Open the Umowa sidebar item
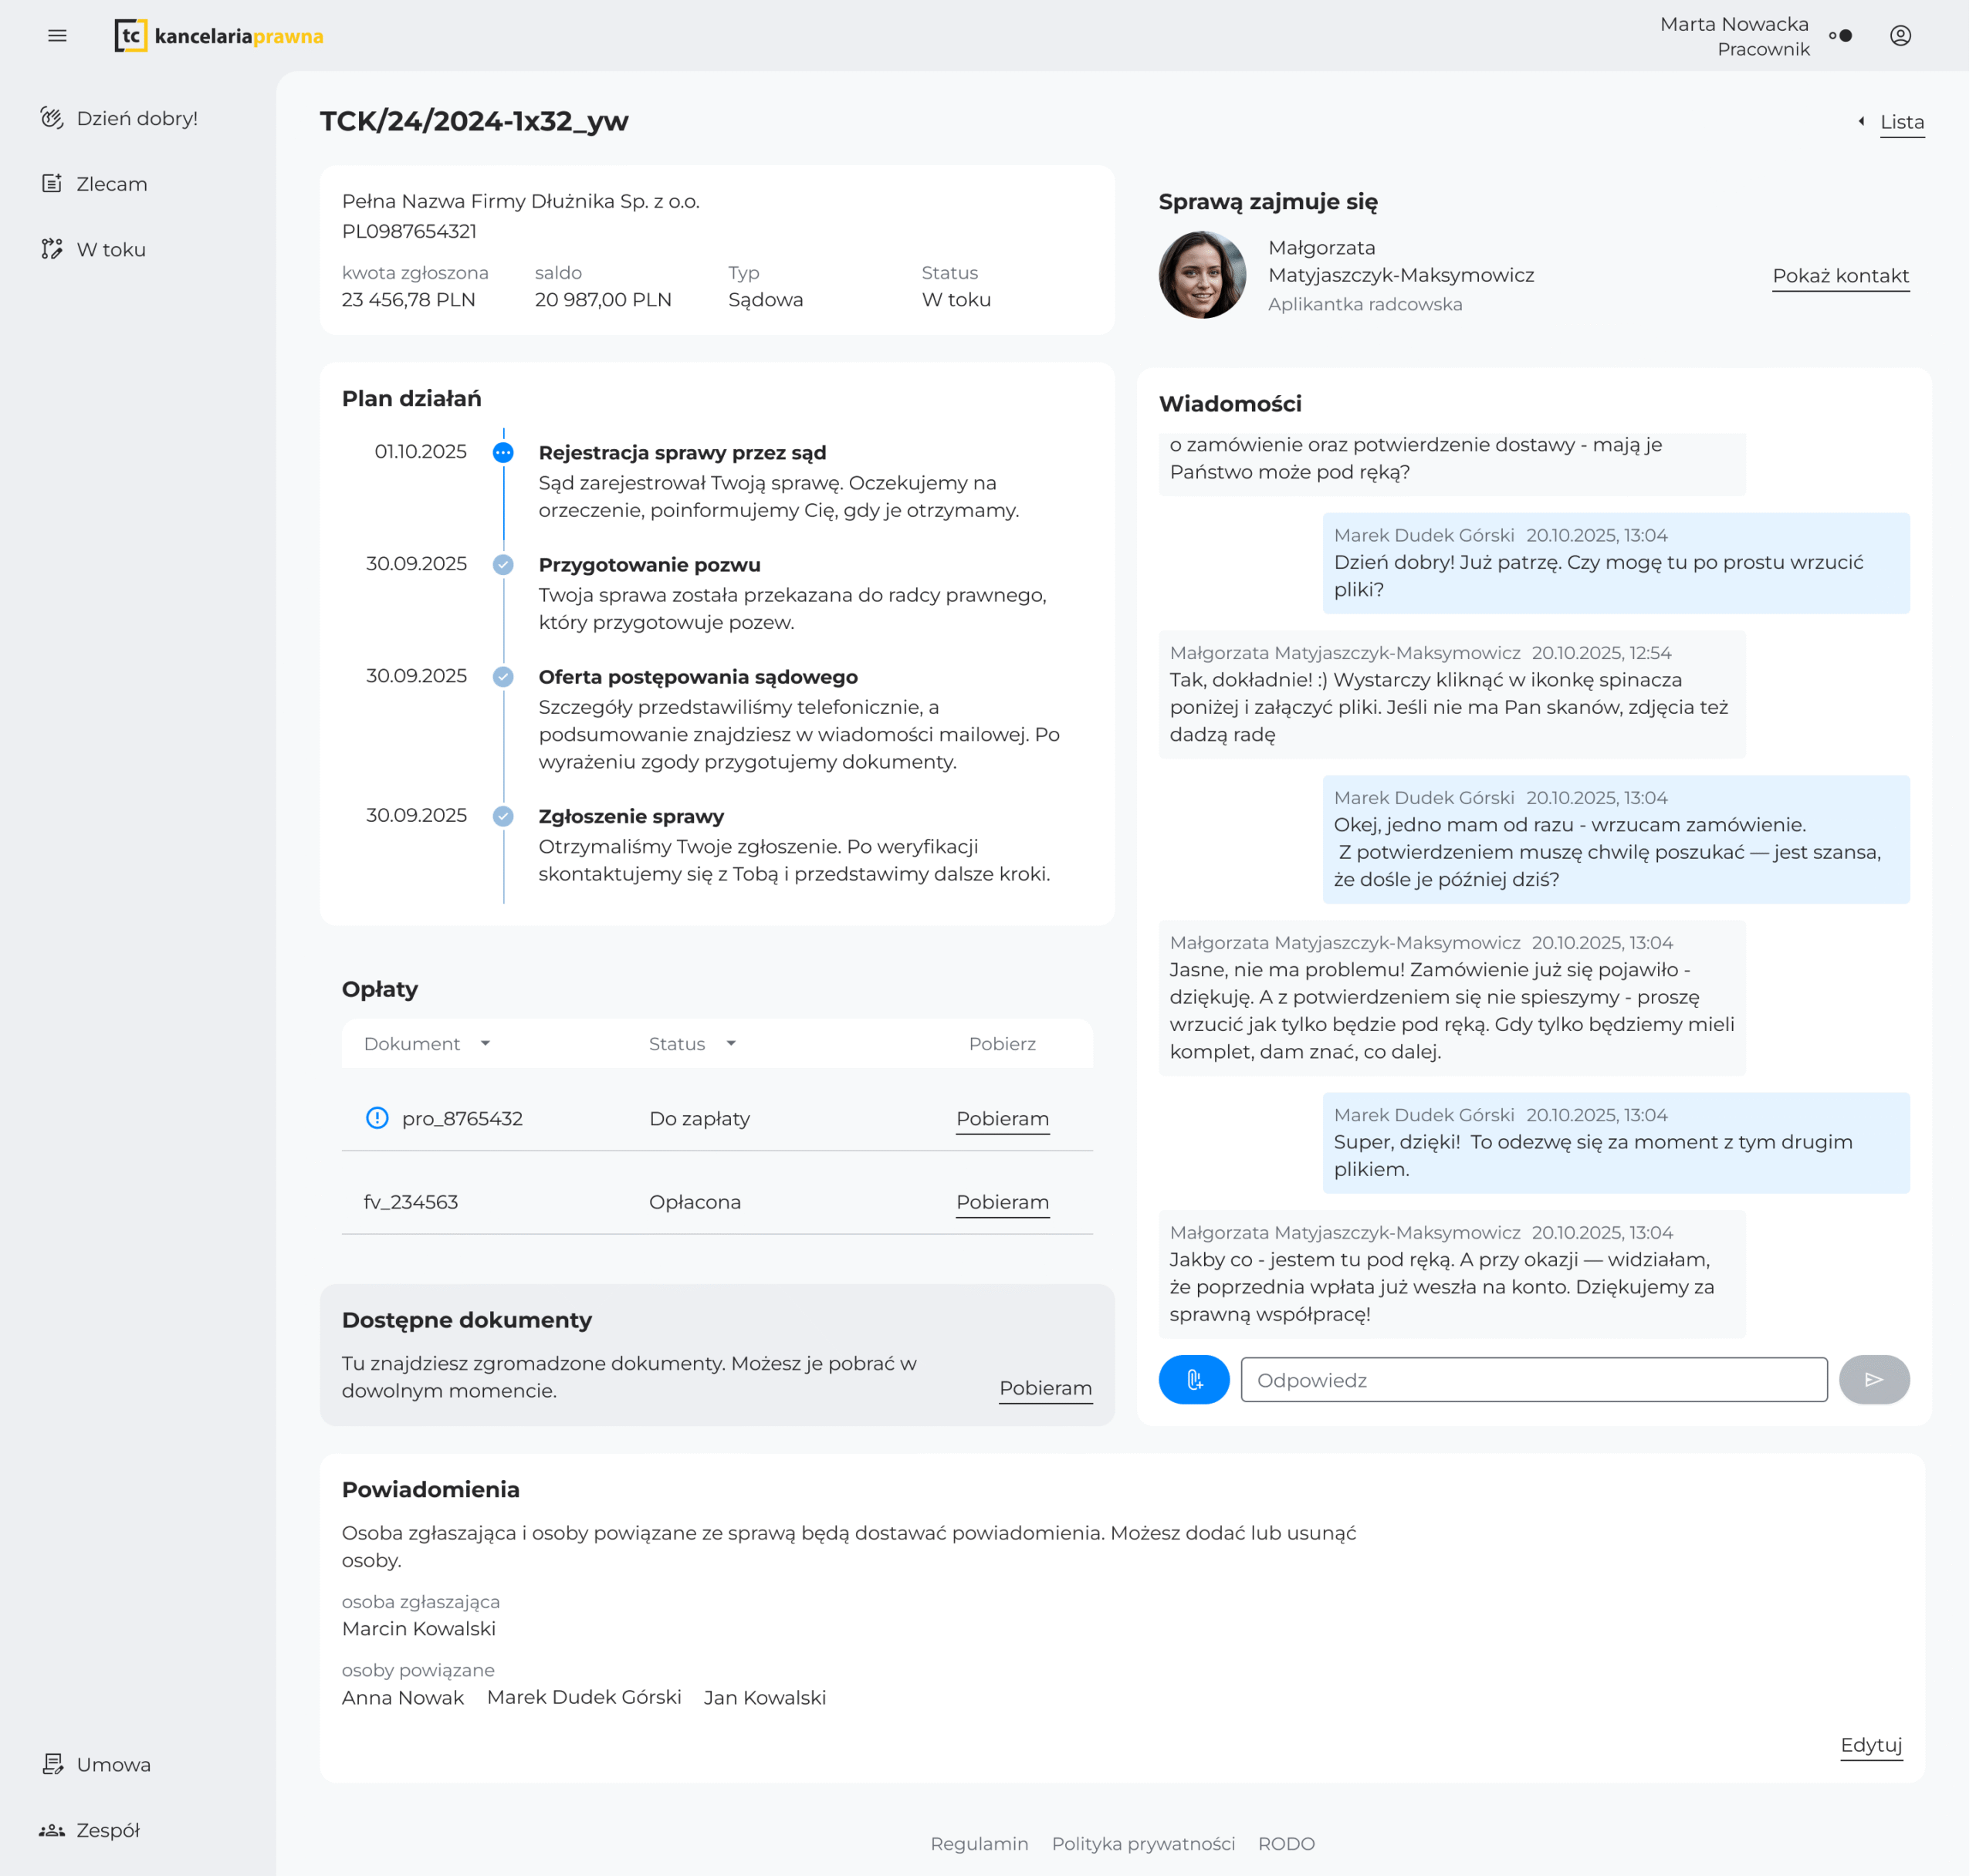Viewport: 1976px width, 1876px height. pos(113,1764)
